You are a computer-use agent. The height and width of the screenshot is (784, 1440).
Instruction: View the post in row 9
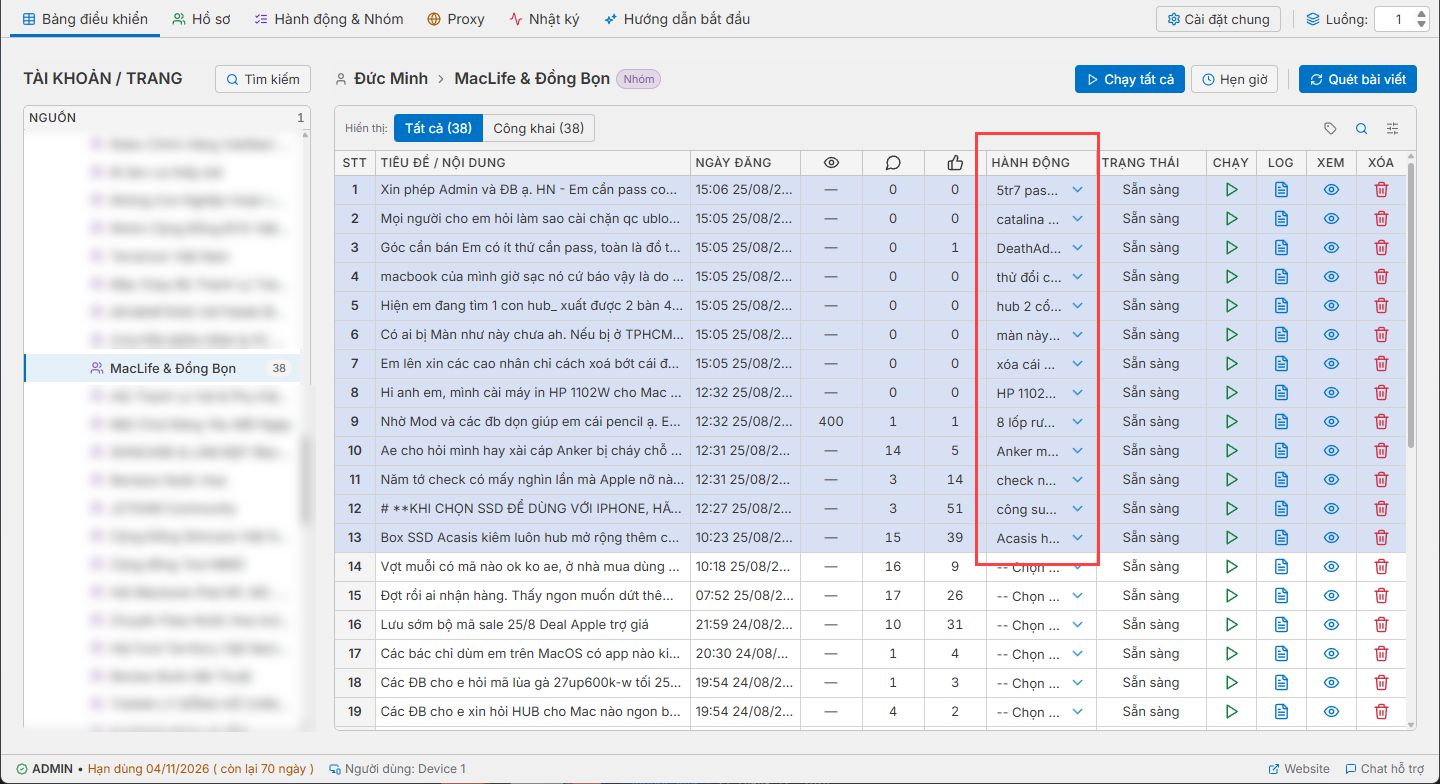(x=1331, y=422)
